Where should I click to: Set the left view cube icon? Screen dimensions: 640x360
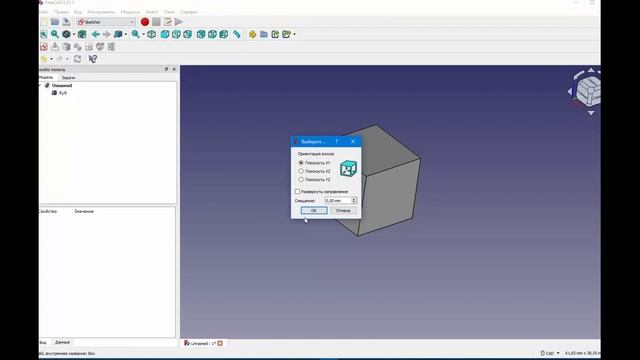(x=224, y=34)
